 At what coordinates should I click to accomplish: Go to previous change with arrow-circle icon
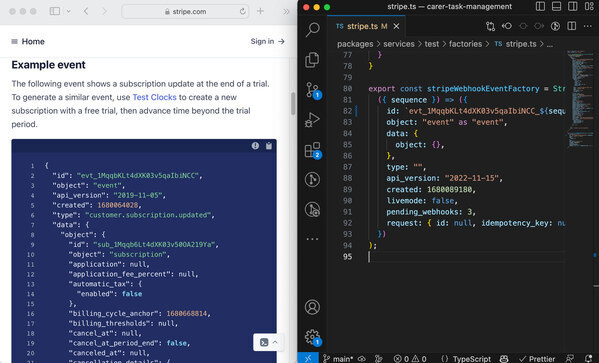[507, 26]
